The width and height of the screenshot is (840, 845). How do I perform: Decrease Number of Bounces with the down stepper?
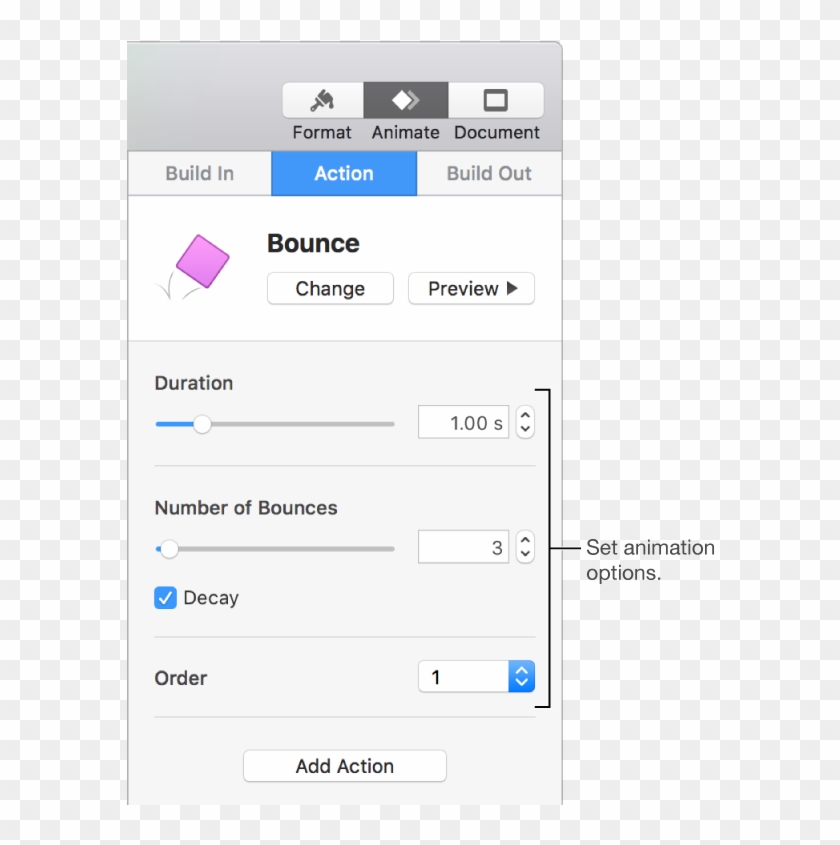524,553
